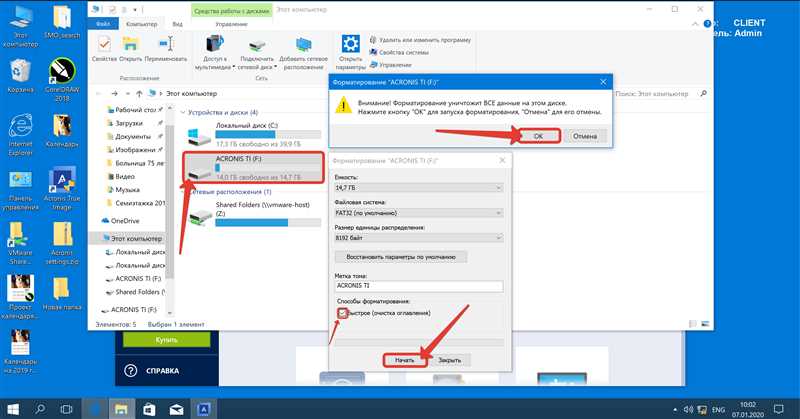
Task: Click the ENG language indicator
Action: (x=718, y=409)
